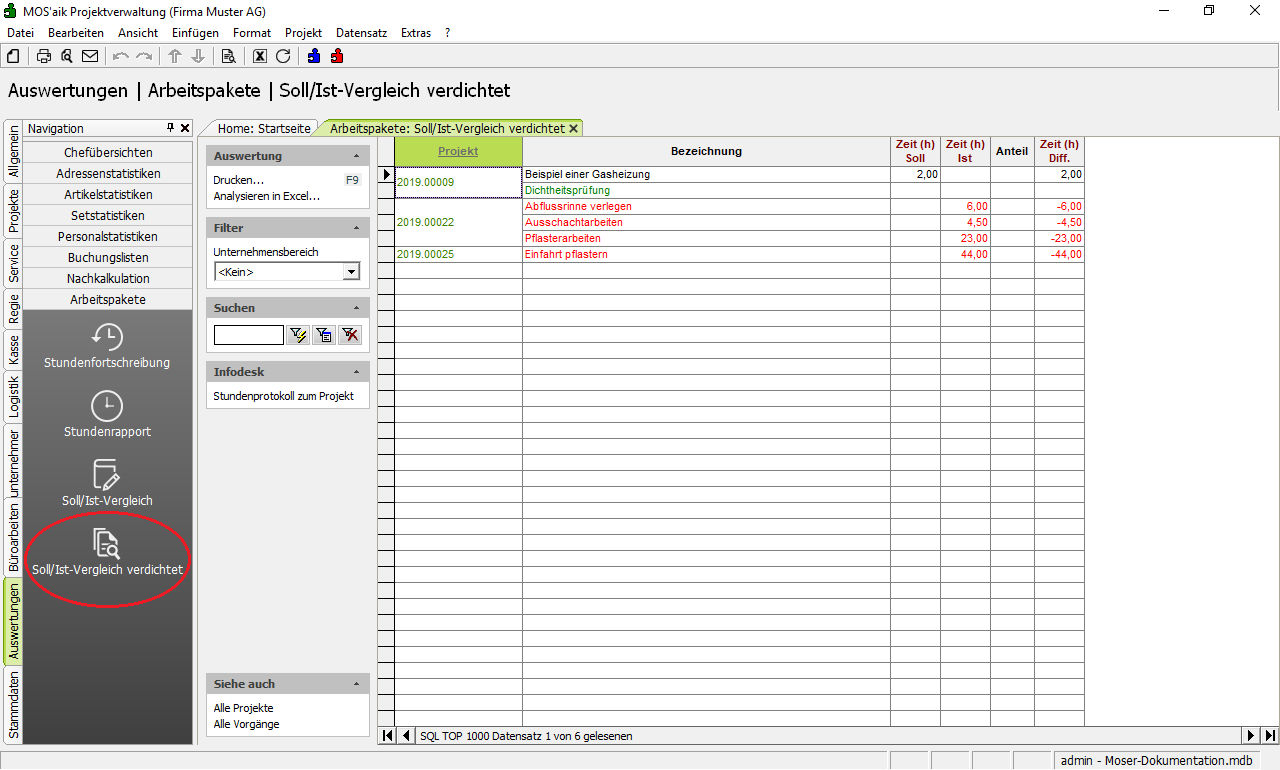Image resolution: width=1280 pixels, height=770 pixels.
Task: Click the Excel export toolbar icon
Action: (x=260, y=56)
